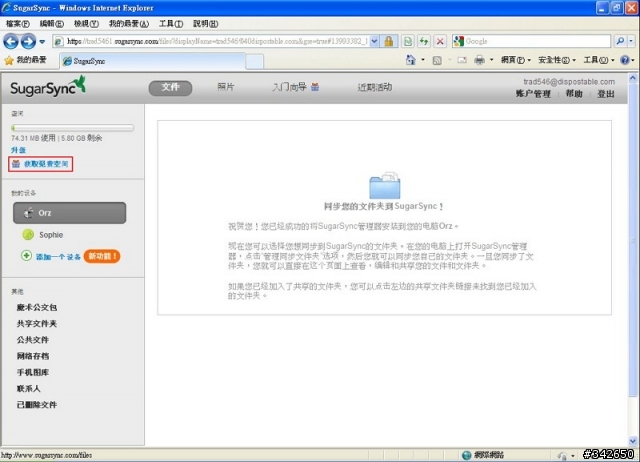Click the red Stop loading icon

pos(440,41)
